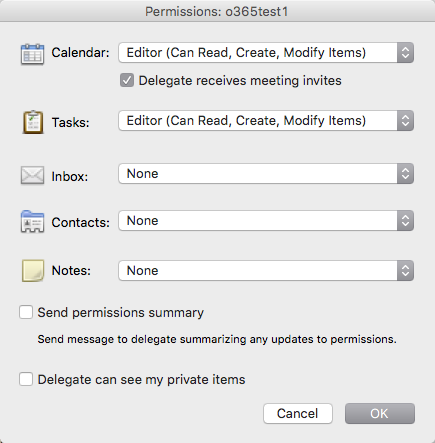Open the Calendar permission dropdown
Screen dimensions: 435x443
pos(266,53)
